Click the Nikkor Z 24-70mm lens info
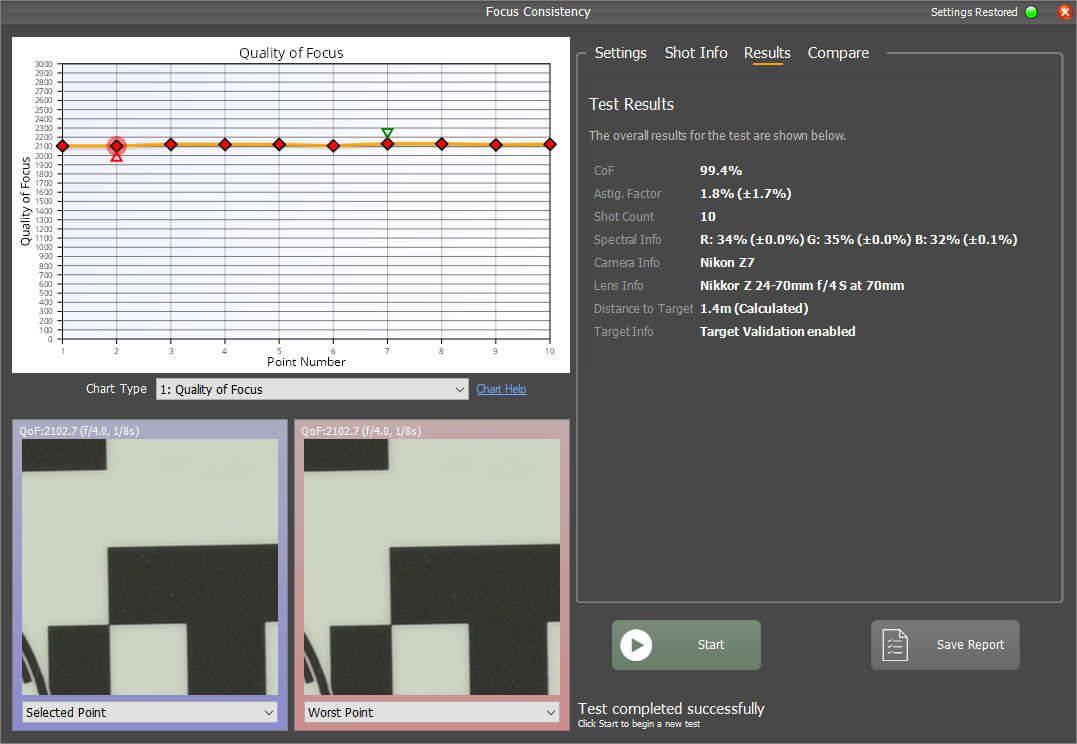Viewport: 1077px width, 744px height. pos(802,286)
